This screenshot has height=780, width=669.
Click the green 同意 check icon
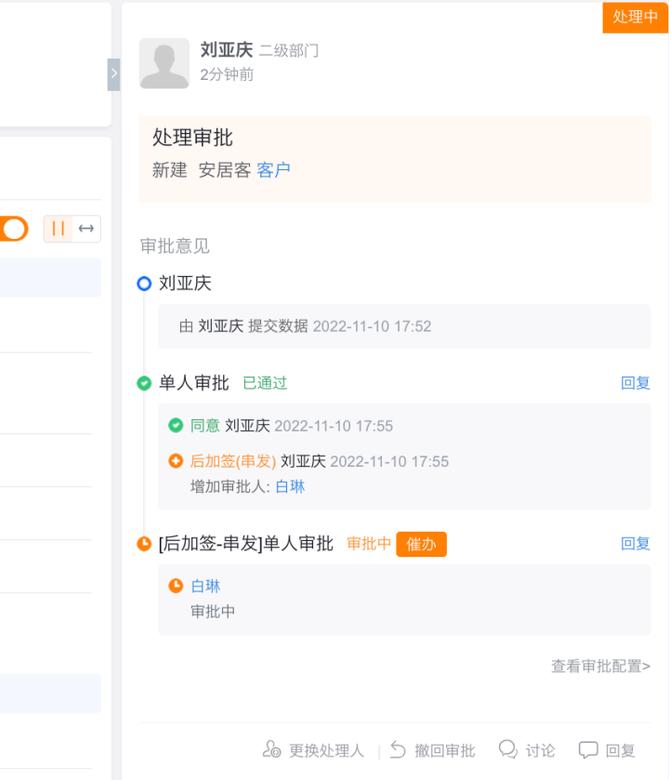tap(176, 426)
